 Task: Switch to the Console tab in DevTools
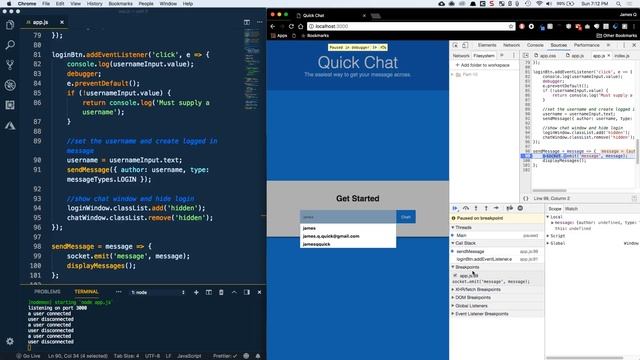click(x=535, y=45)
